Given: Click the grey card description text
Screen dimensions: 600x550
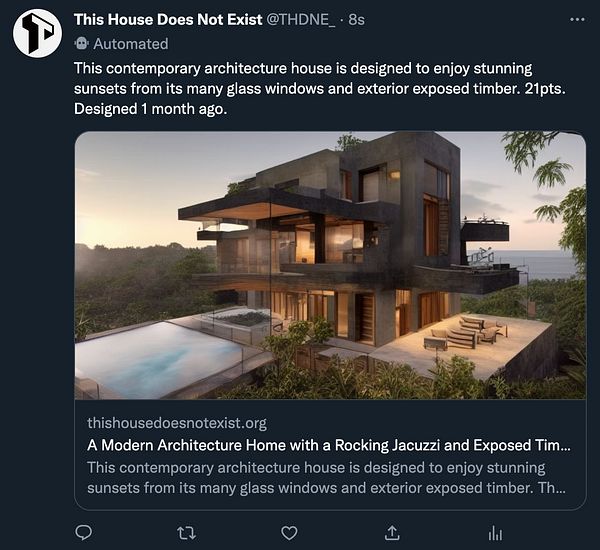Looking at the screenshot, I should click(x=326, y=478).
